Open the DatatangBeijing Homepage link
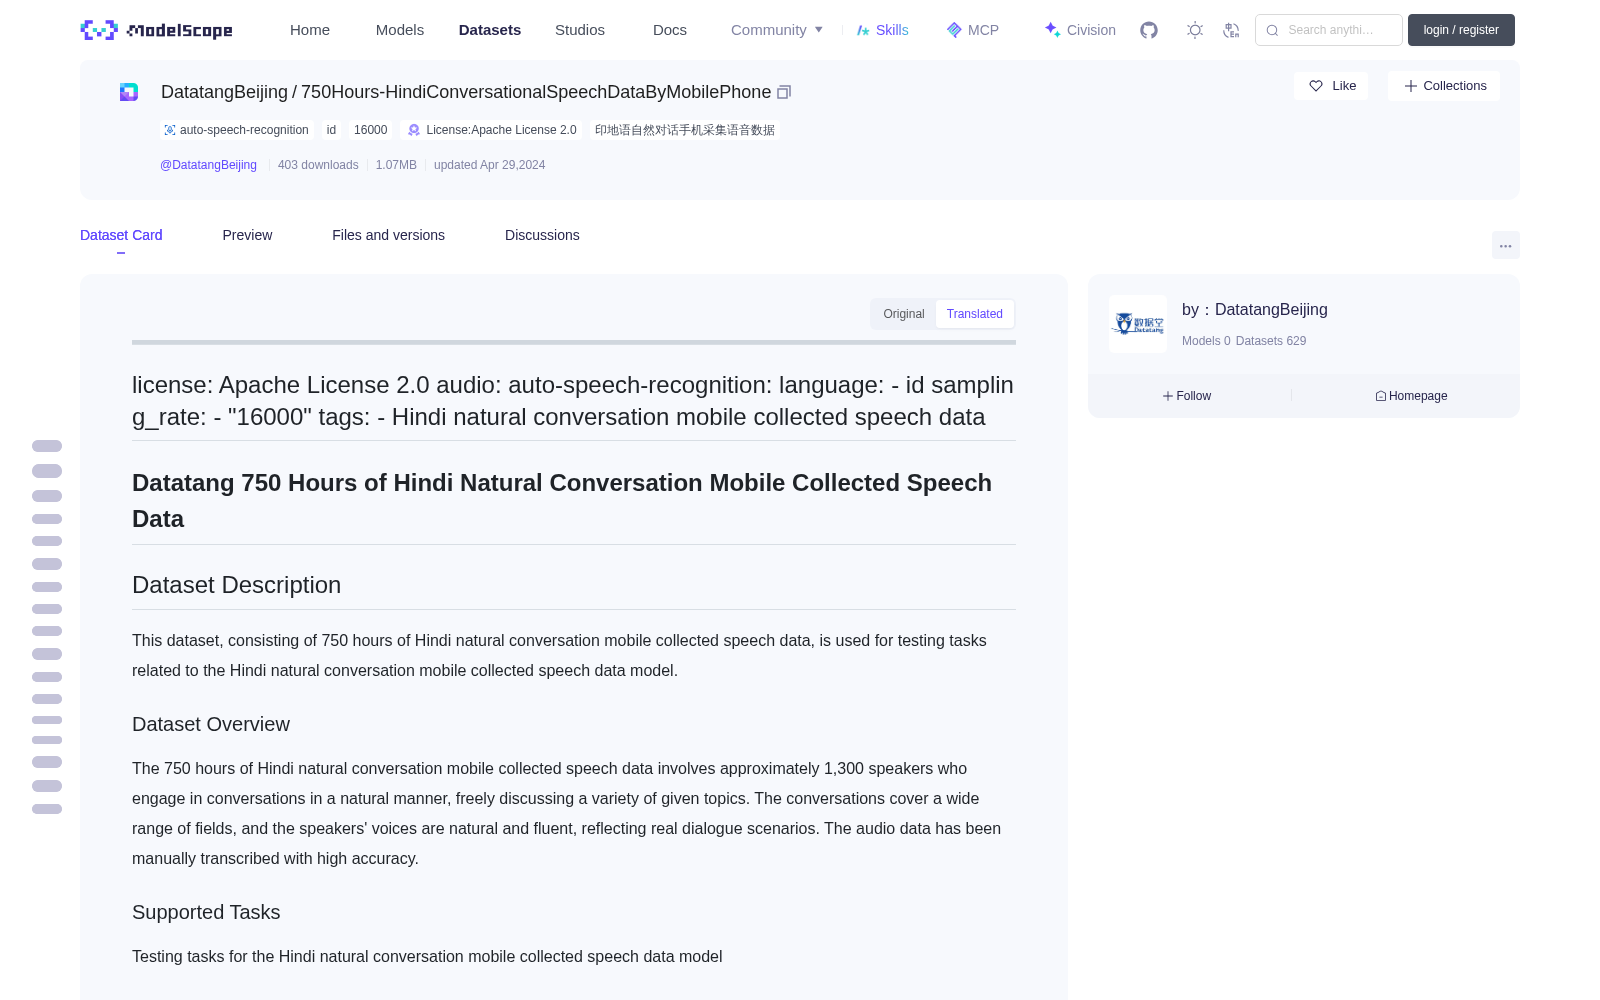 click(1411, 396)
